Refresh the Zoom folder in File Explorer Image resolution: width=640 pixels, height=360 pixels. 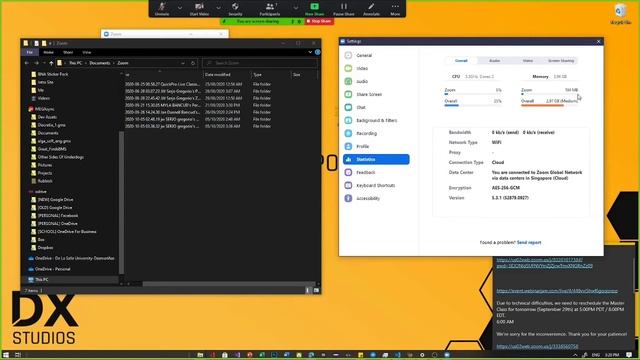pyautogui.click(x=193, y=63)
